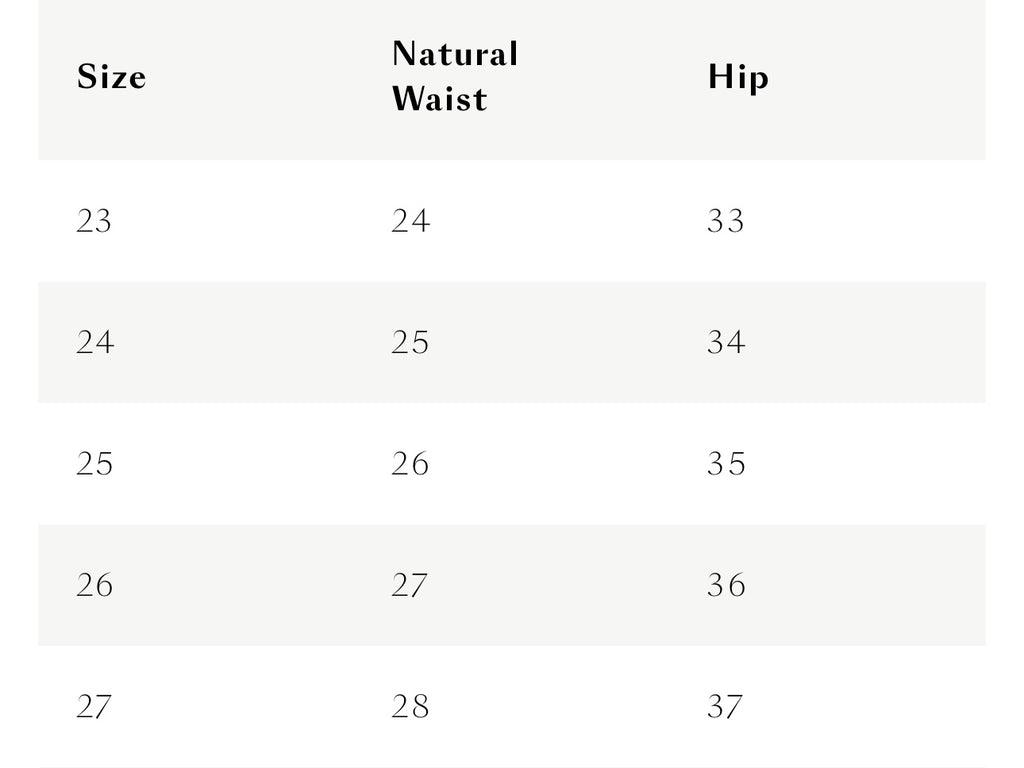Select size 27 in the Size column
The width and height of the screenshot is (1024, 768).
point(94,707)
